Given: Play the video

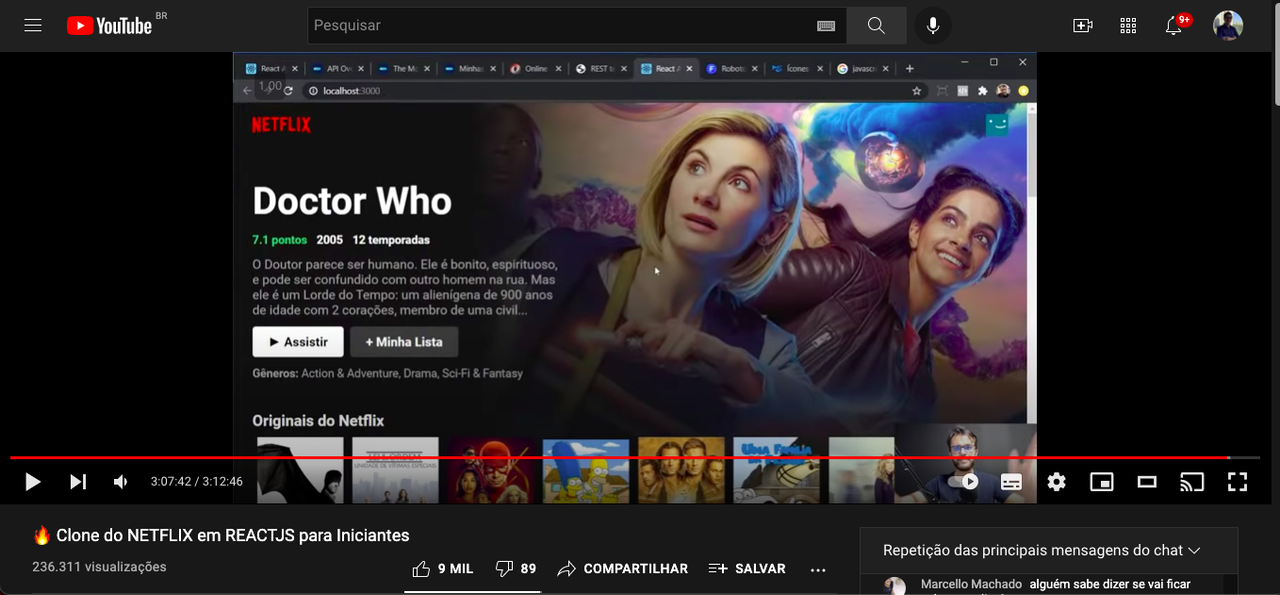Looking at the screenshot, I should (32, 482).
